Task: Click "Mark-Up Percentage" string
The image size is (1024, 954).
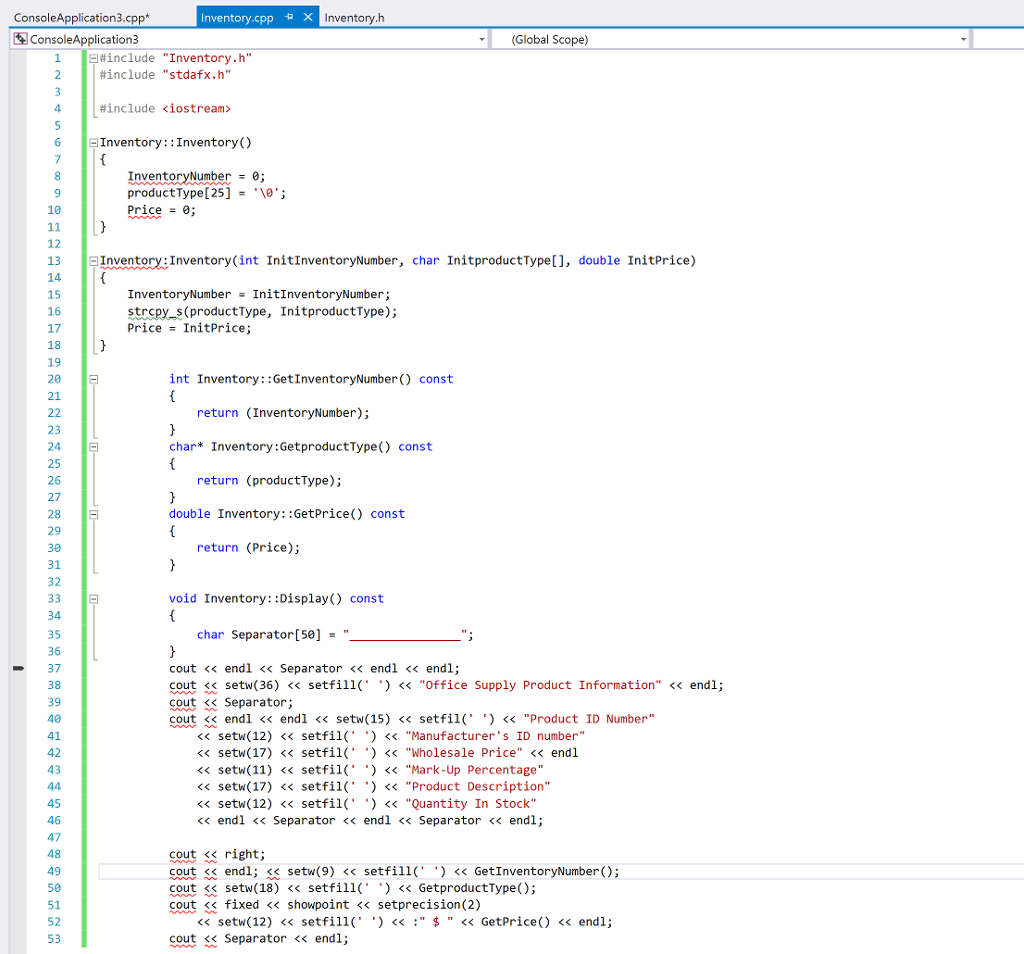Action: [x=474, y=770]
